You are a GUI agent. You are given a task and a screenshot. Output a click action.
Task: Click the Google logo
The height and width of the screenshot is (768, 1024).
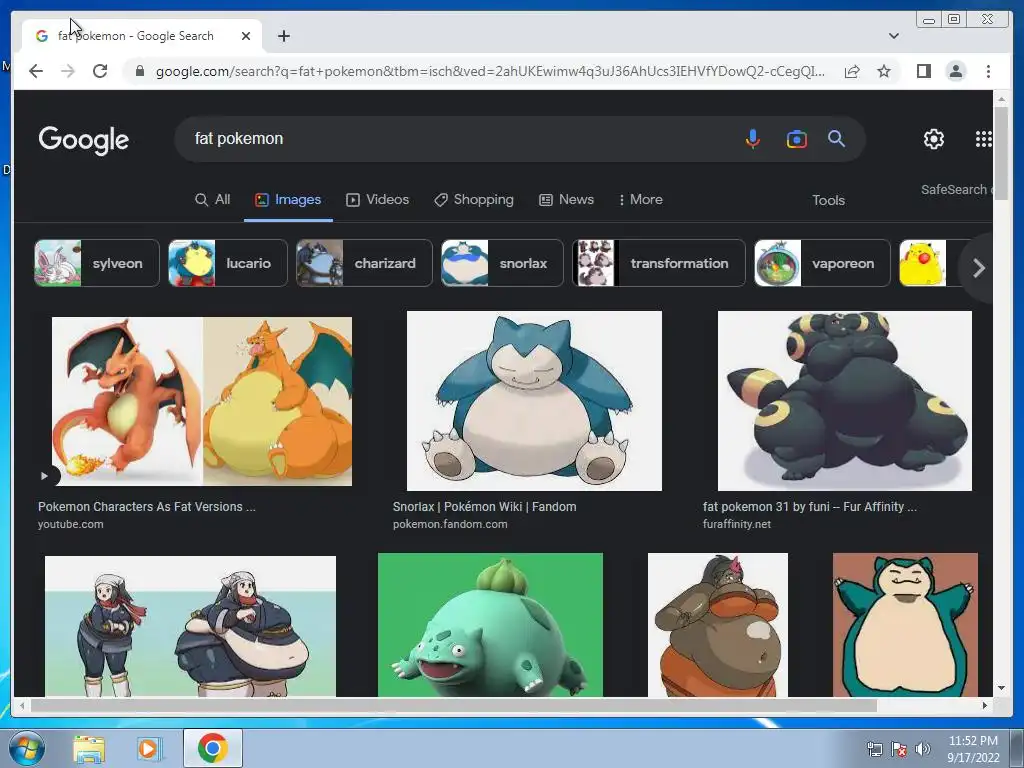click(84, 140)
